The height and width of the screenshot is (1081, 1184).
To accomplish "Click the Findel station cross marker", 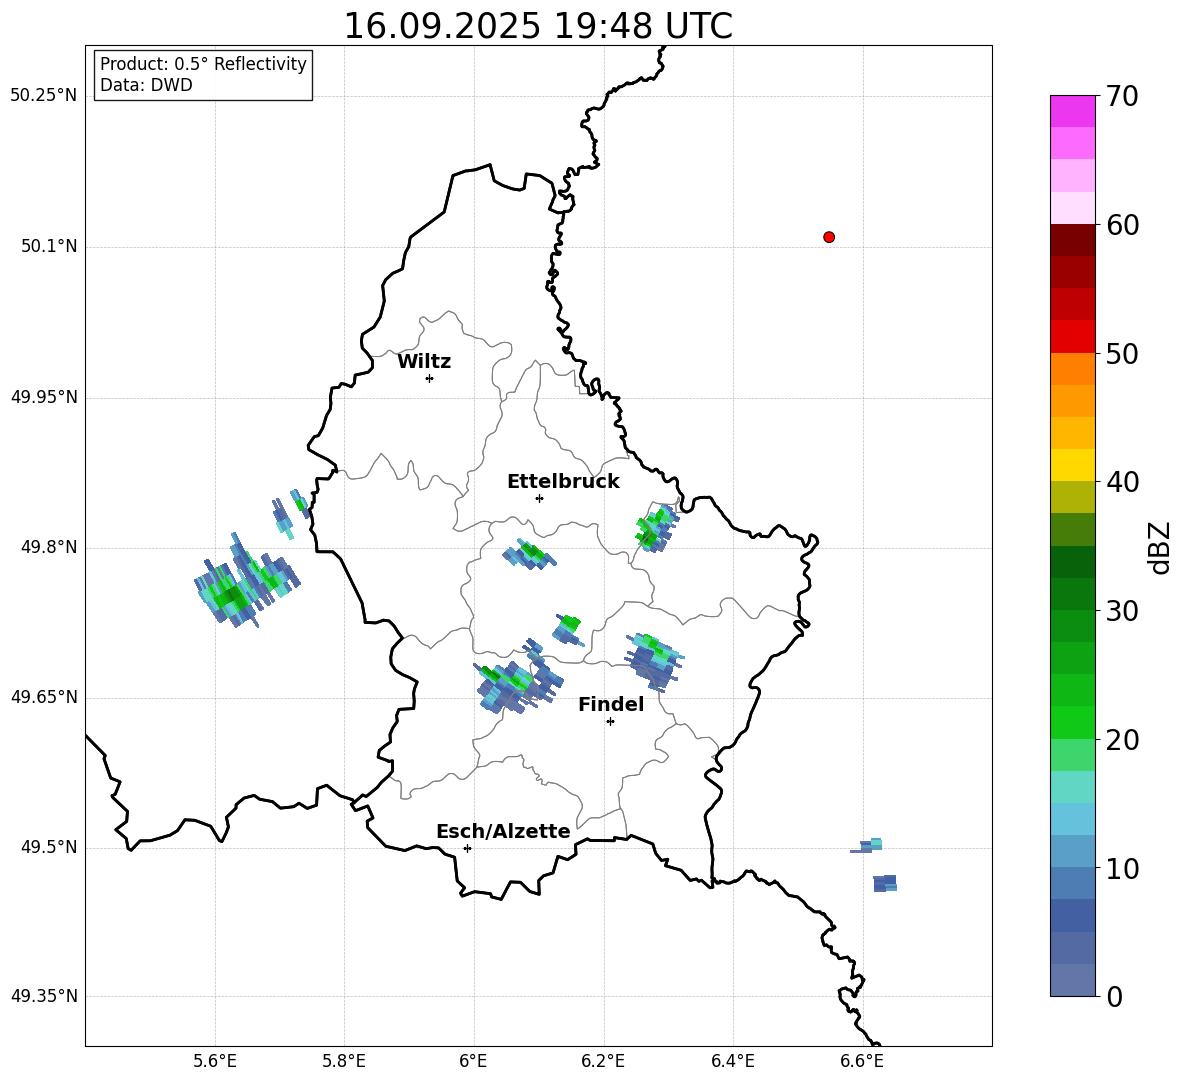I will click(610, 722).
